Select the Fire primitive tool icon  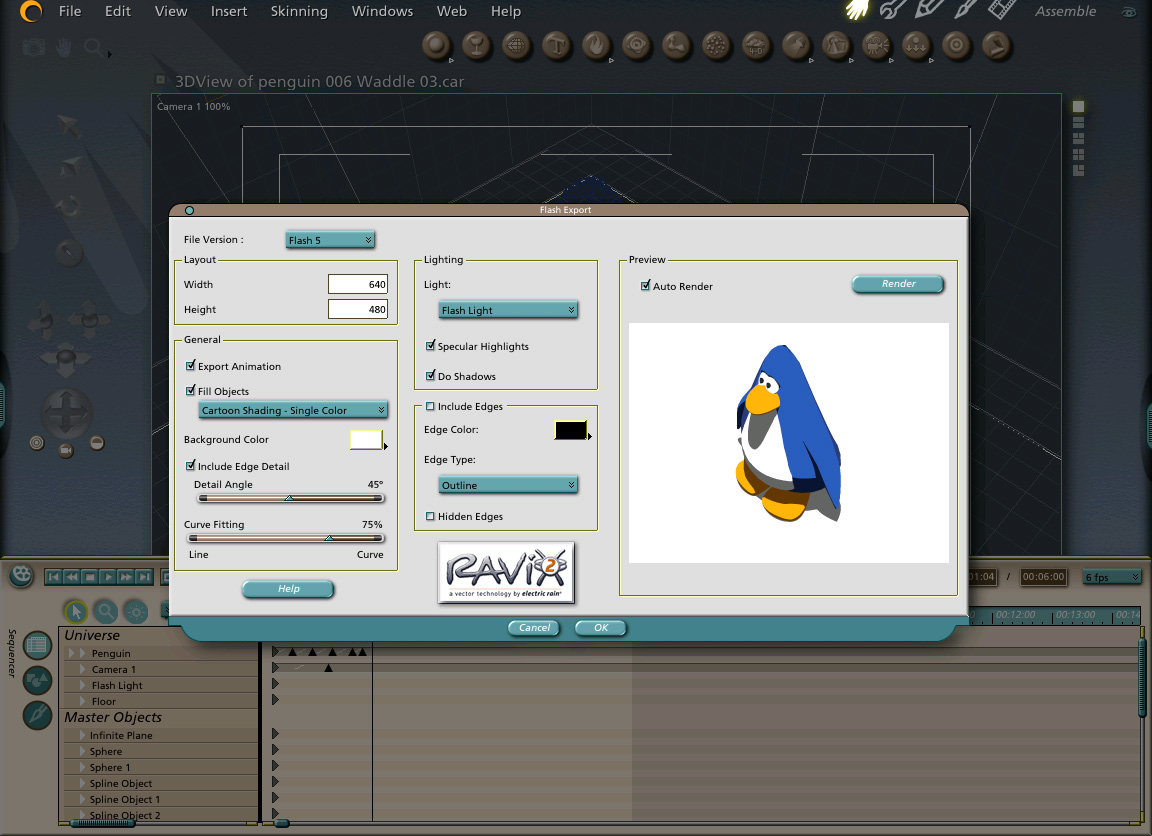(x=596, y=45)
